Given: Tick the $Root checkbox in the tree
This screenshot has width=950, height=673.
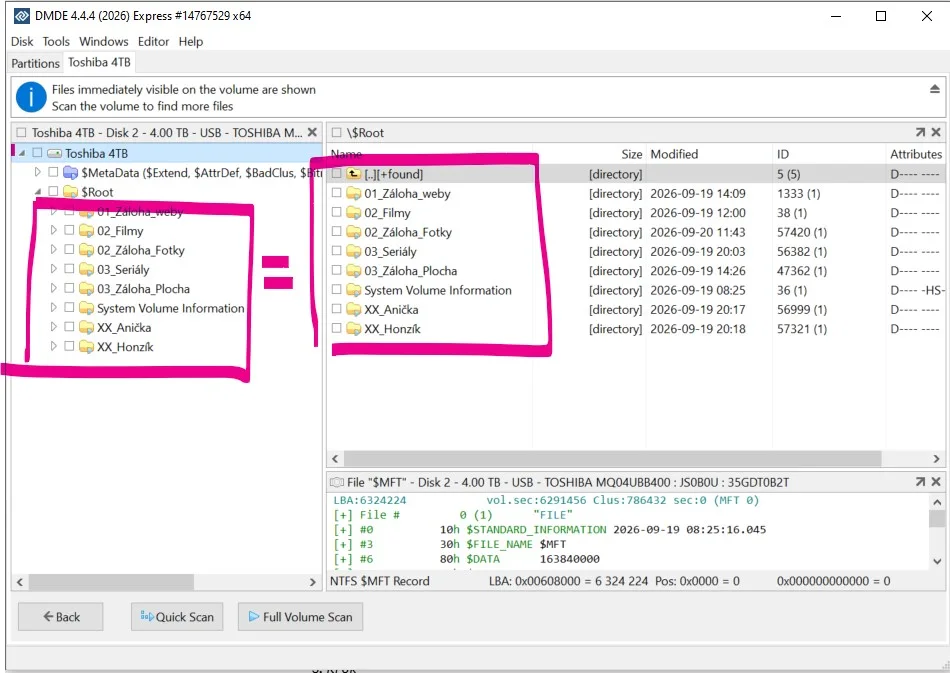Looking at the screenshot, I should pyautogui.click(x=53, y=191).
